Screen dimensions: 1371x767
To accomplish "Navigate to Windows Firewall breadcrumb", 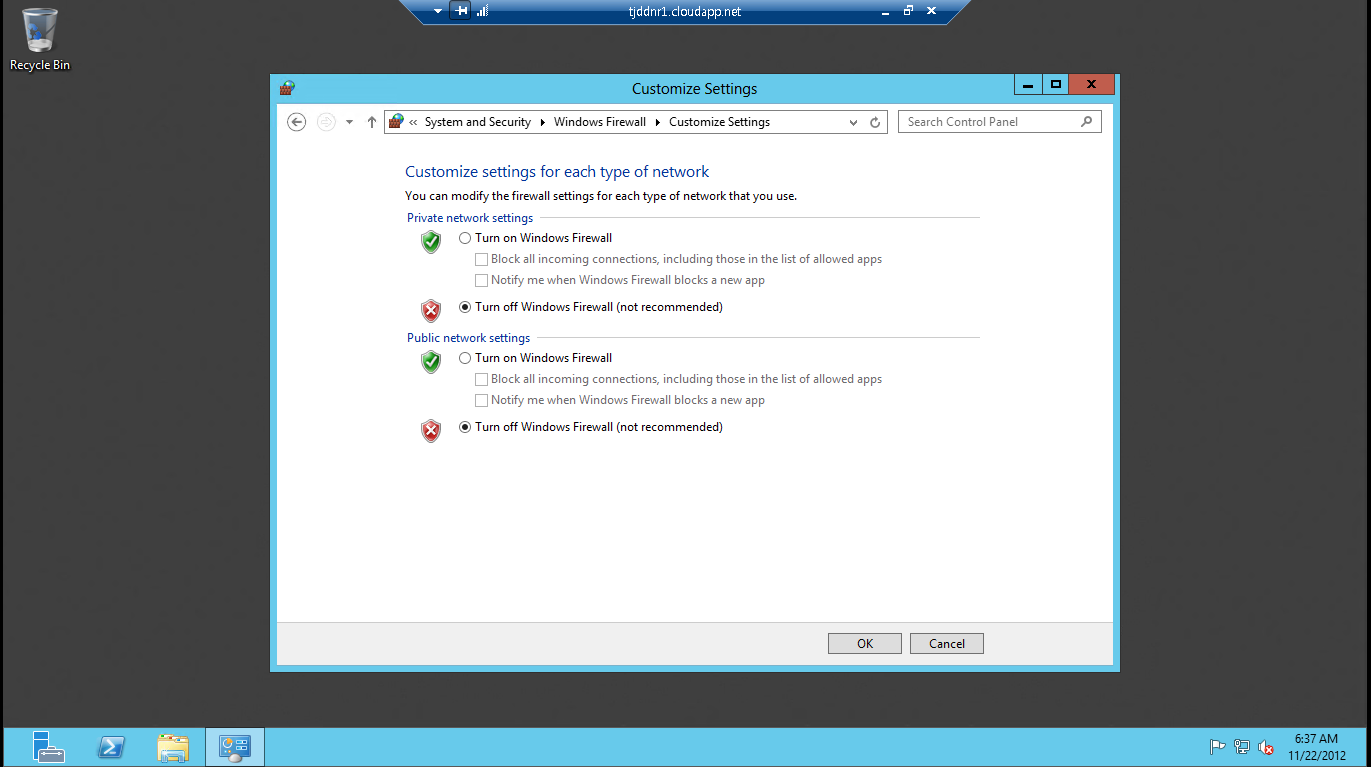I will coord(600,122).
